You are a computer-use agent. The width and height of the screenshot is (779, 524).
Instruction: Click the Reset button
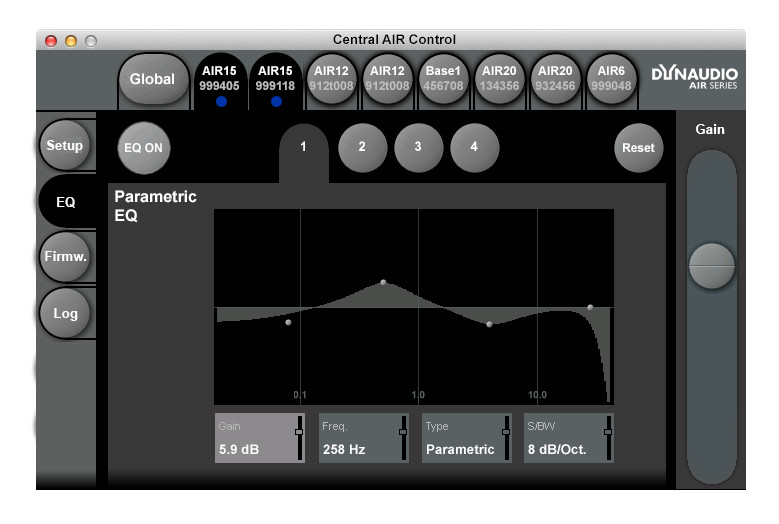pyautogui.click(x=638, y=148)
